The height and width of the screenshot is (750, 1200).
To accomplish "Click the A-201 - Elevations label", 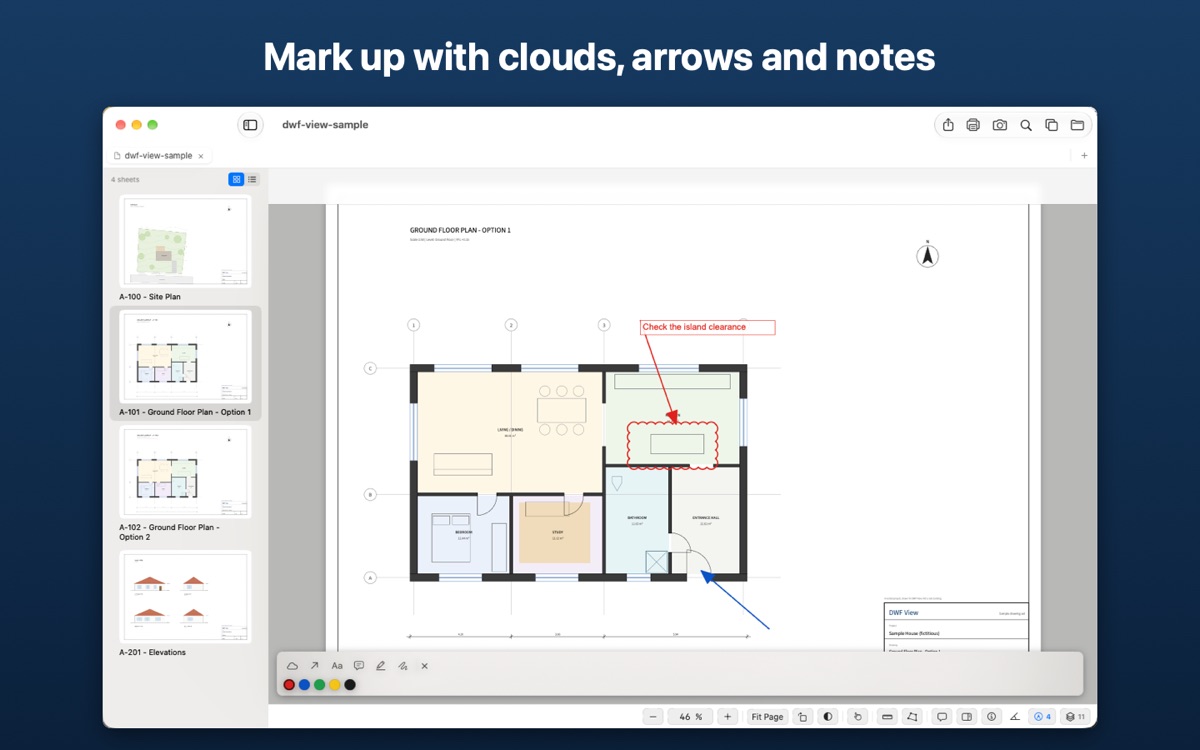I will [153, 652].
